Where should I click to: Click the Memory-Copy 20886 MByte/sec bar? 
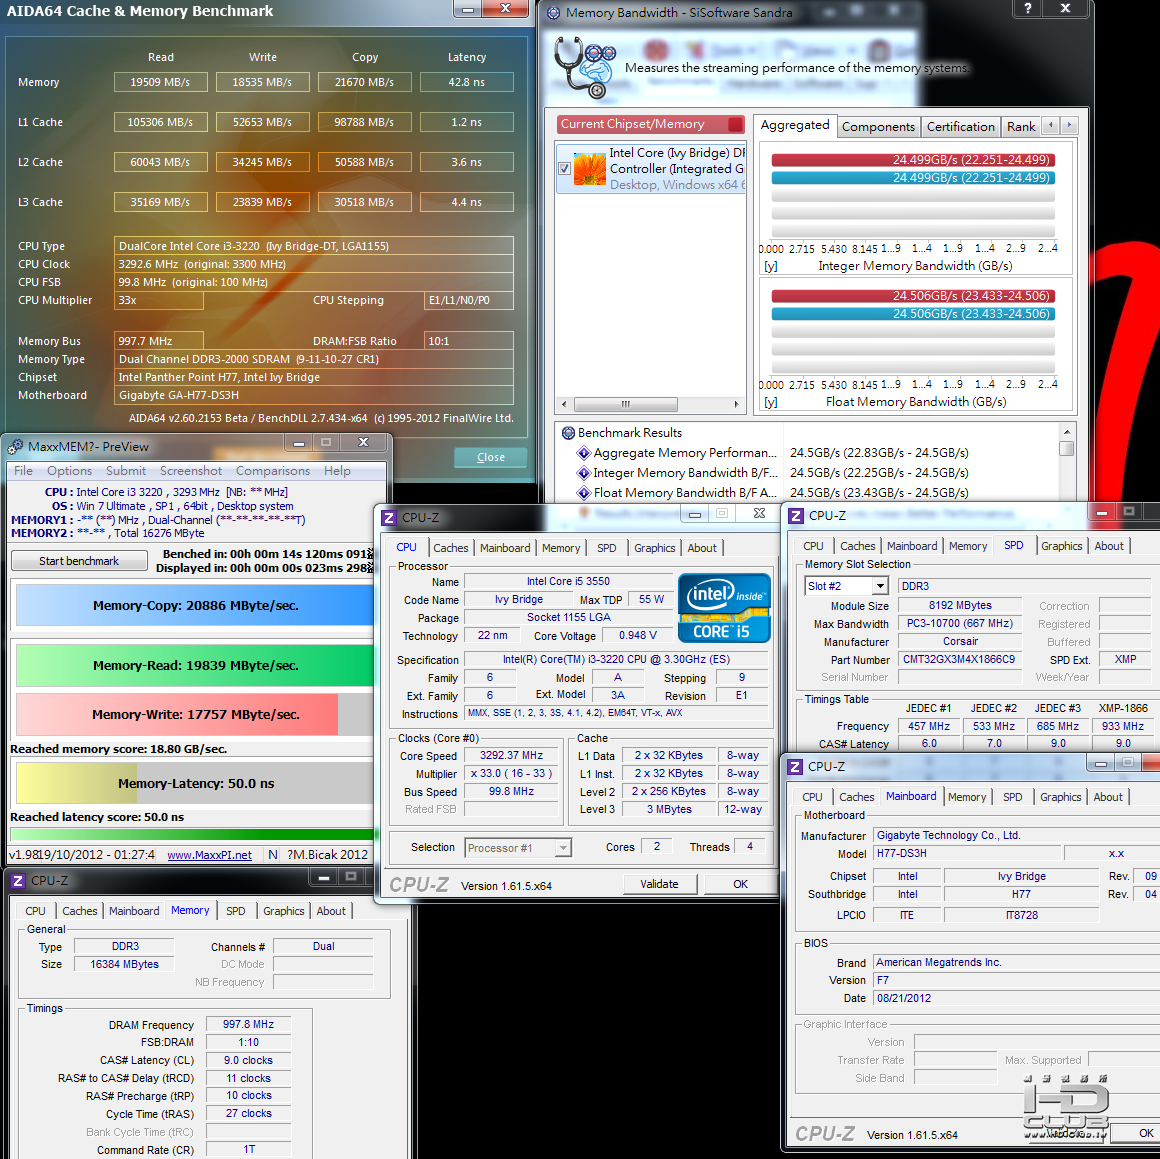pyautogui.click(x=195, y=606)
